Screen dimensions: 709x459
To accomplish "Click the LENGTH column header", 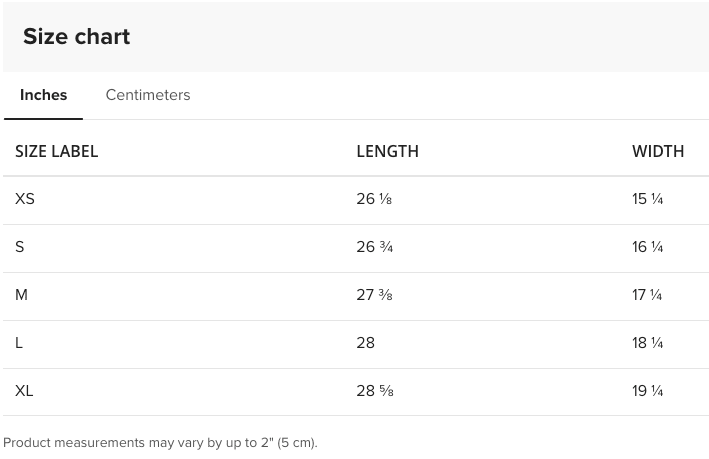I will 387,152.
